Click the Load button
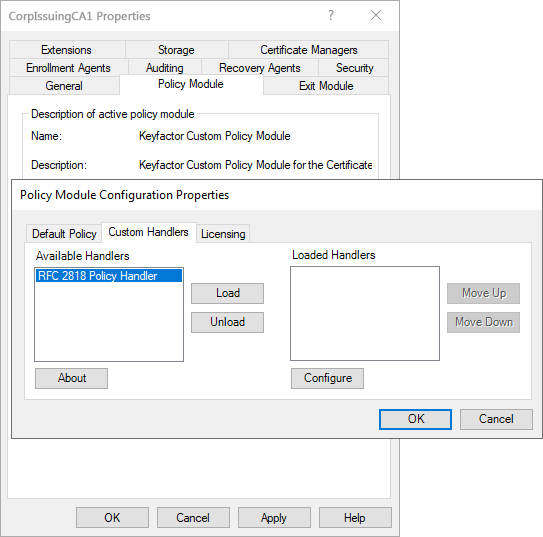The image size is (543, 537). pos(228,293)
